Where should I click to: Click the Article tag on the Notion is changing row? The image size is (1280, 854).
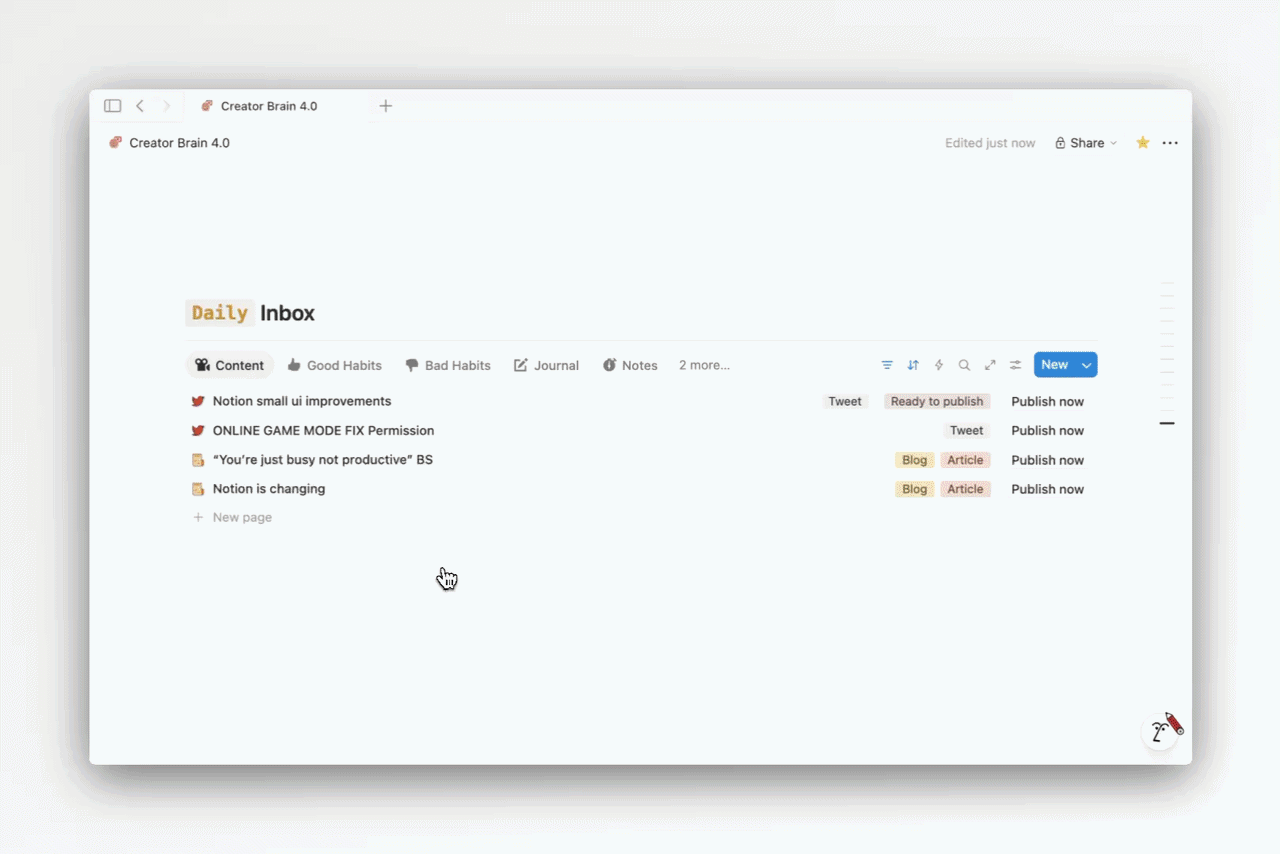coord(965,489)
